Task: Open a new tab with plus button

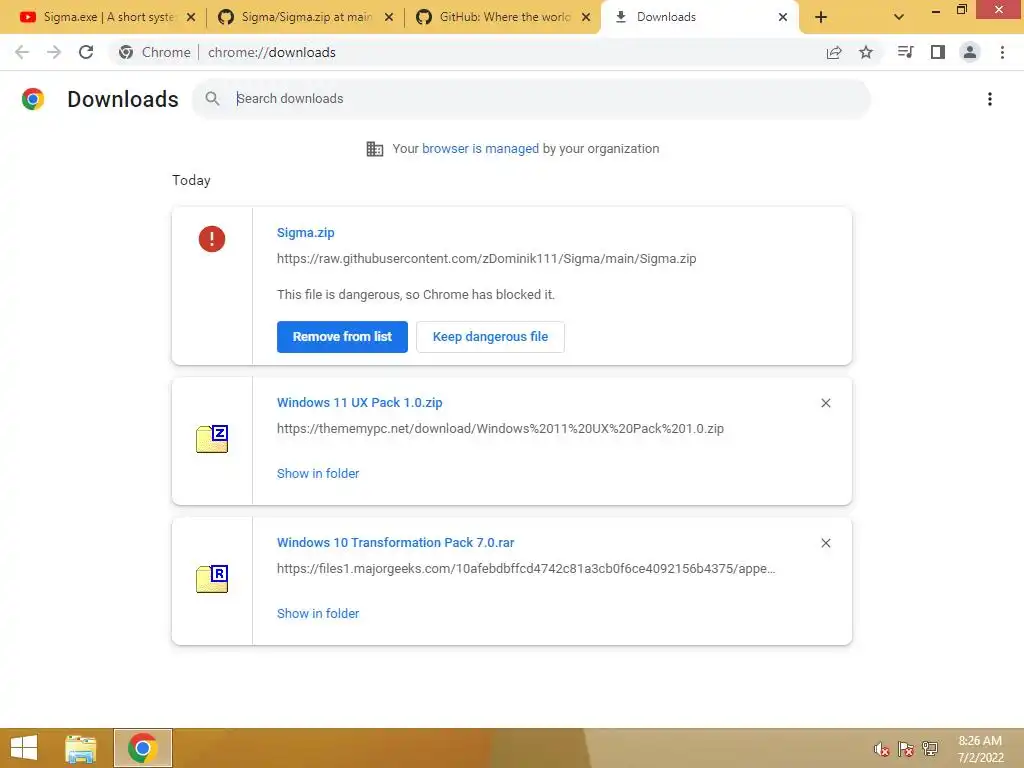Action: [x=821, y=17]
